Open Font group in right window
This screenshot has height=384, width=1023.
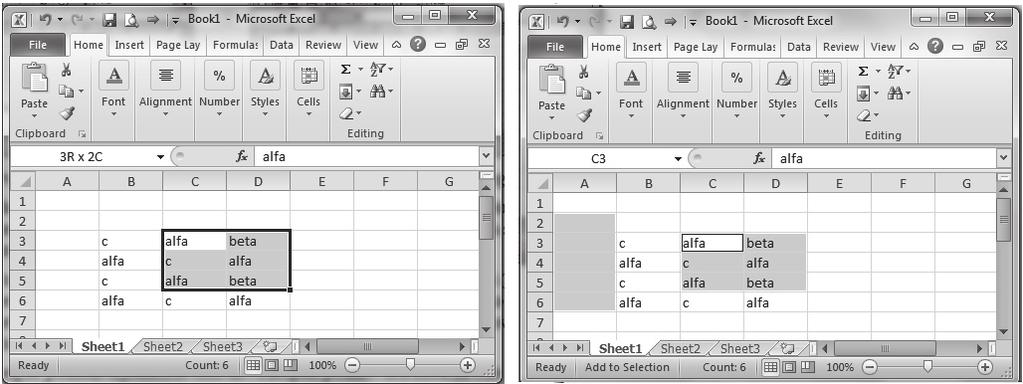coord(631,91)
